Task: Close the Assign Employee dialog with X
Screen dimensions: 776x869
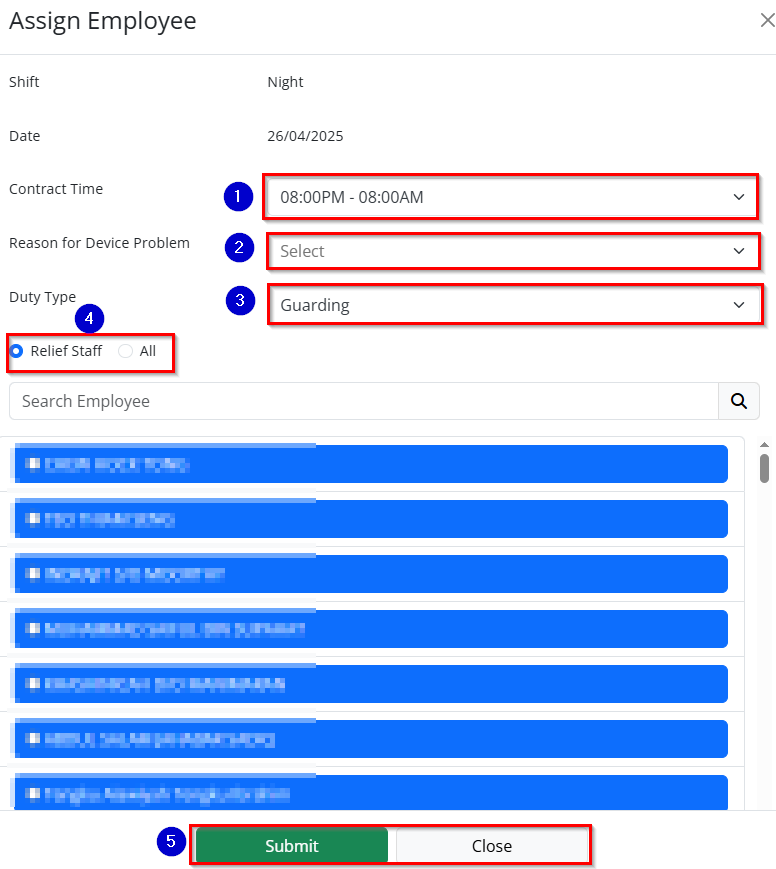Action: (766, 21)
